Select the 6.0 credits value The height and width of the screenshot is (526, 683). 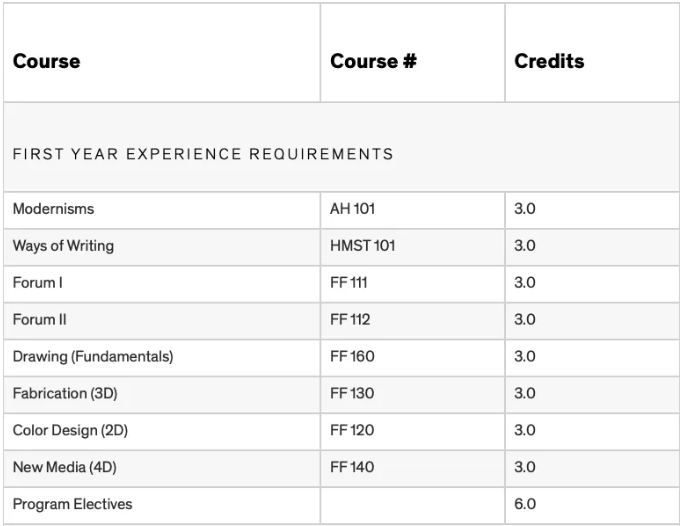525,504
